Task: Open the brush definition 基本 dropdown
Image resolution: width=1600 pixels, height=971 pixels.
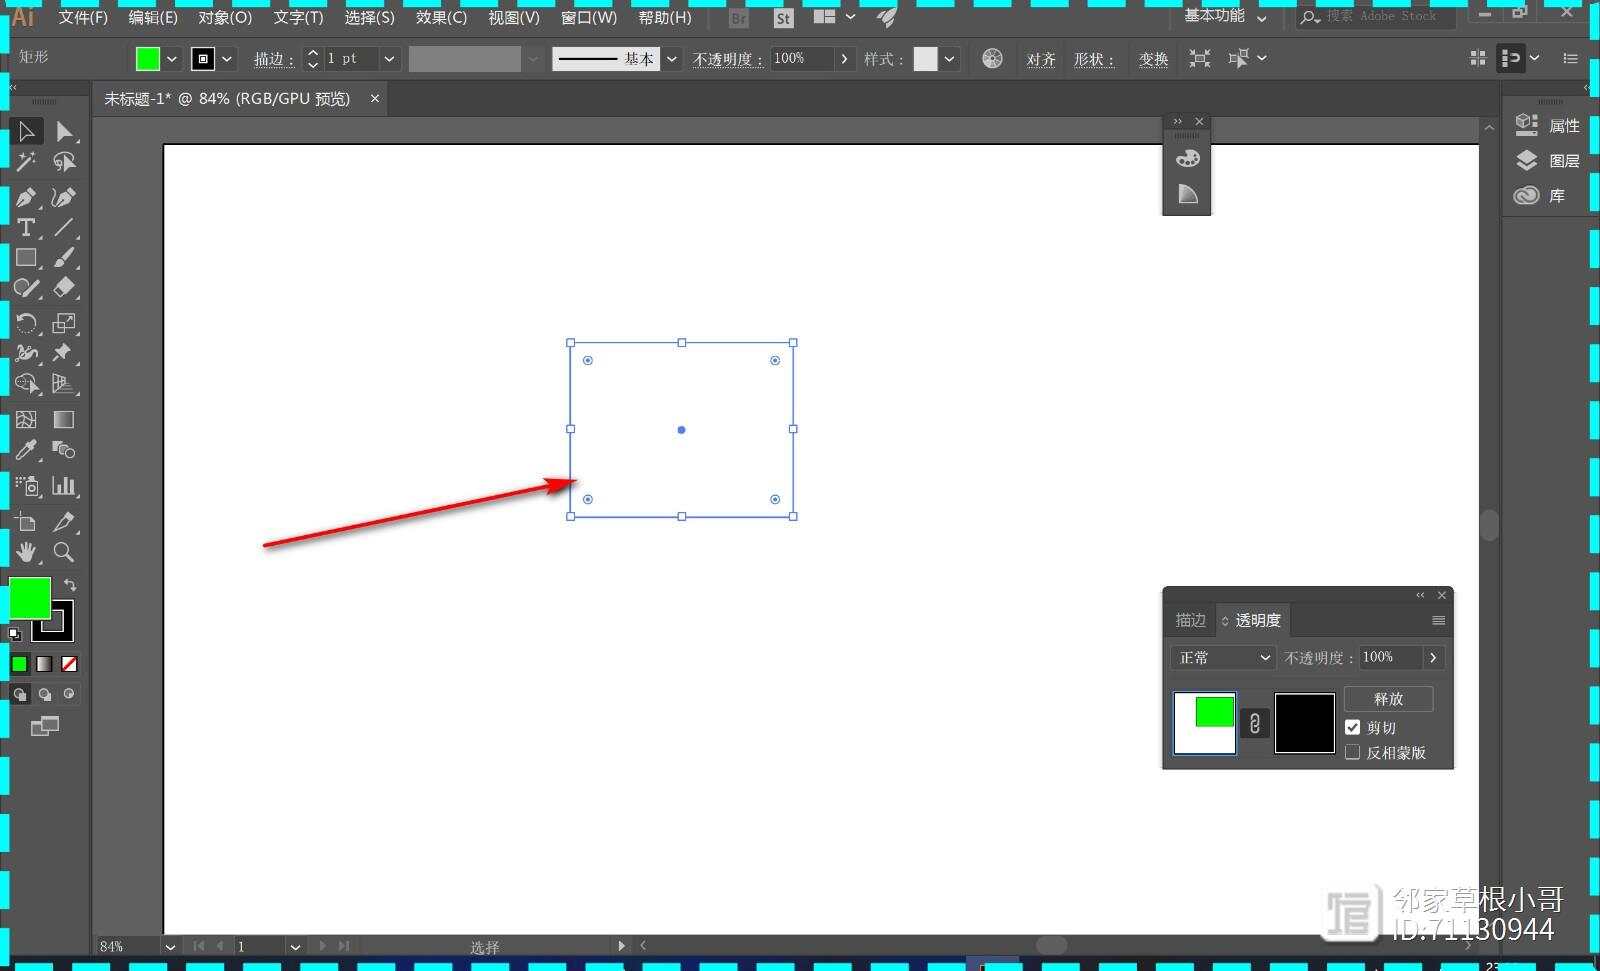Action: [672, 59]
